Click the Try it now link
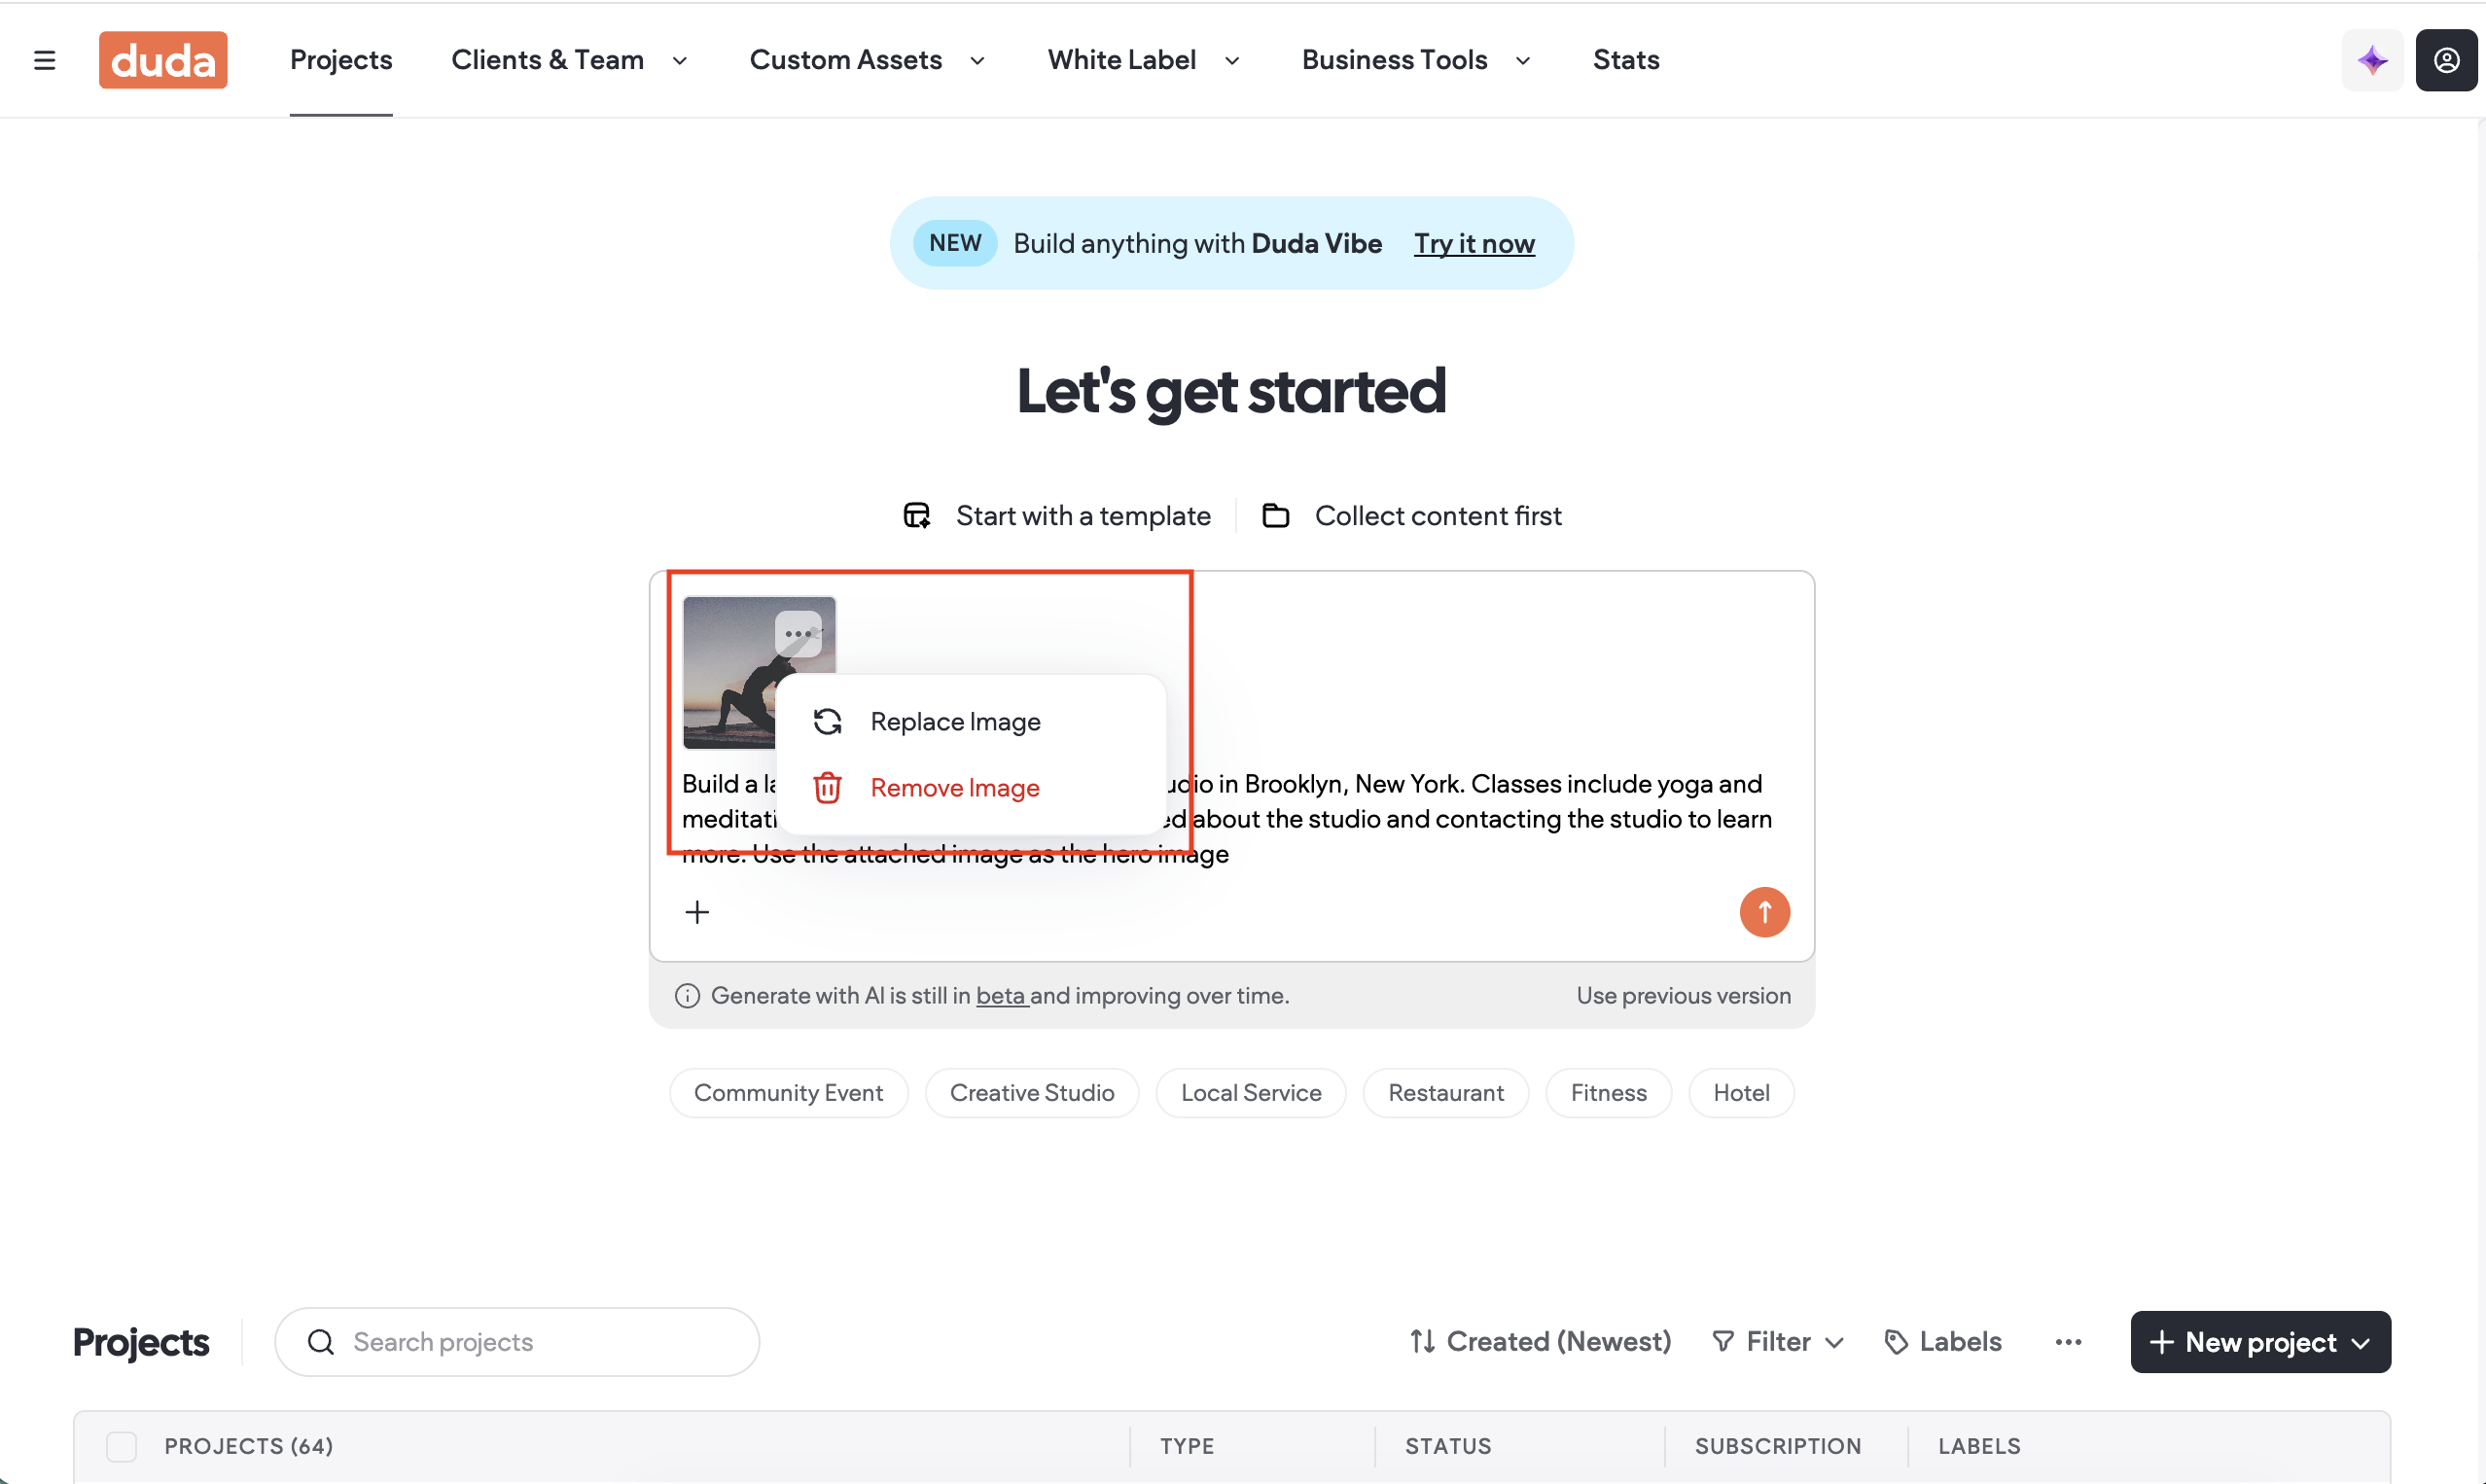 click(1474, 244)
